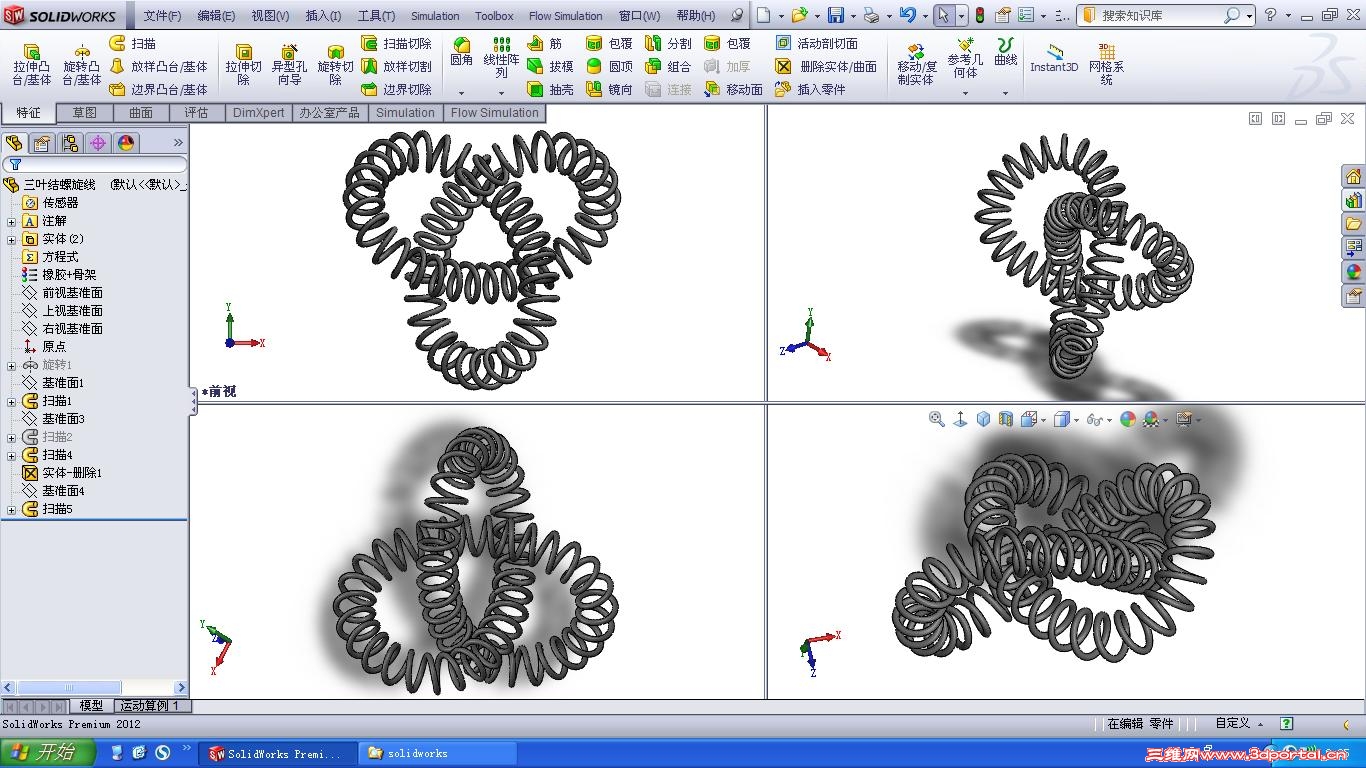Open the 曲线 curves dropdown arrow

click(1005, 93)
